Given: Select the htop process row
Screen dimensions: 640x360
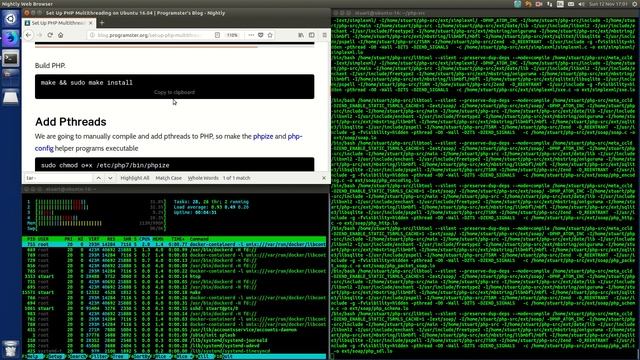Looking at the screenshot, I should click(174, 276).
